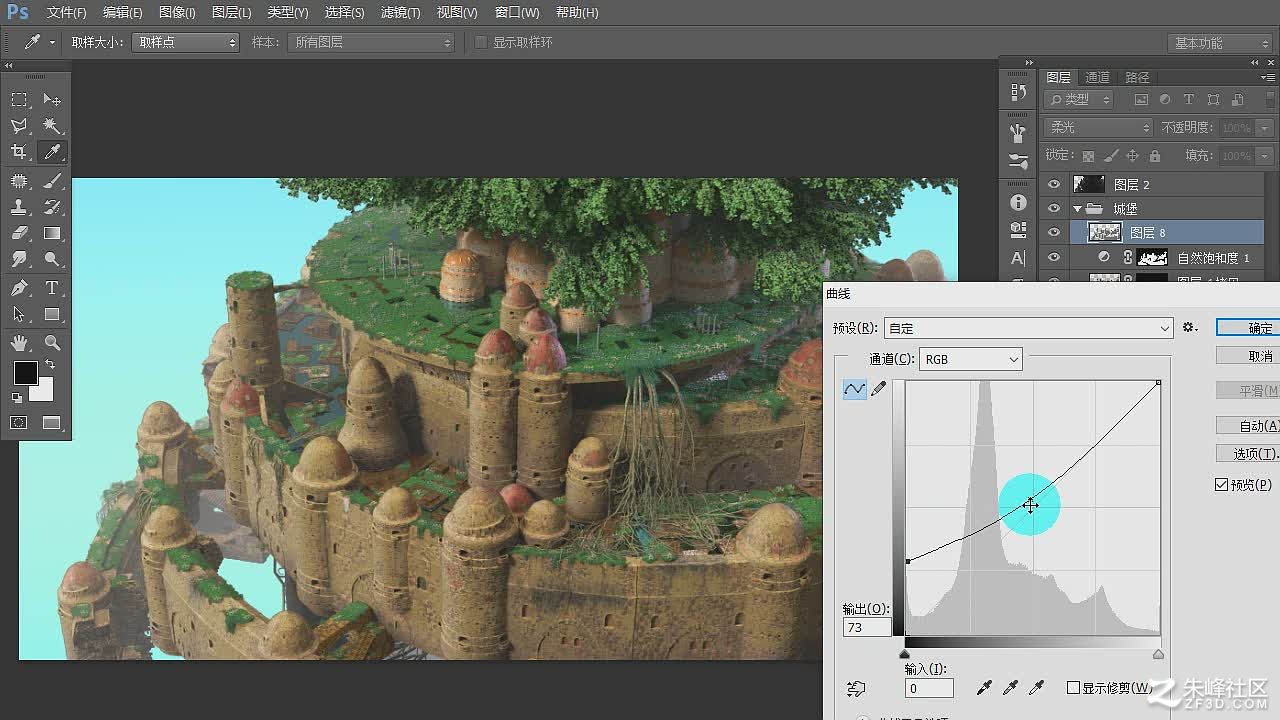Select the Polygonal Lasso tool
1280x720 pixels.
19,126
